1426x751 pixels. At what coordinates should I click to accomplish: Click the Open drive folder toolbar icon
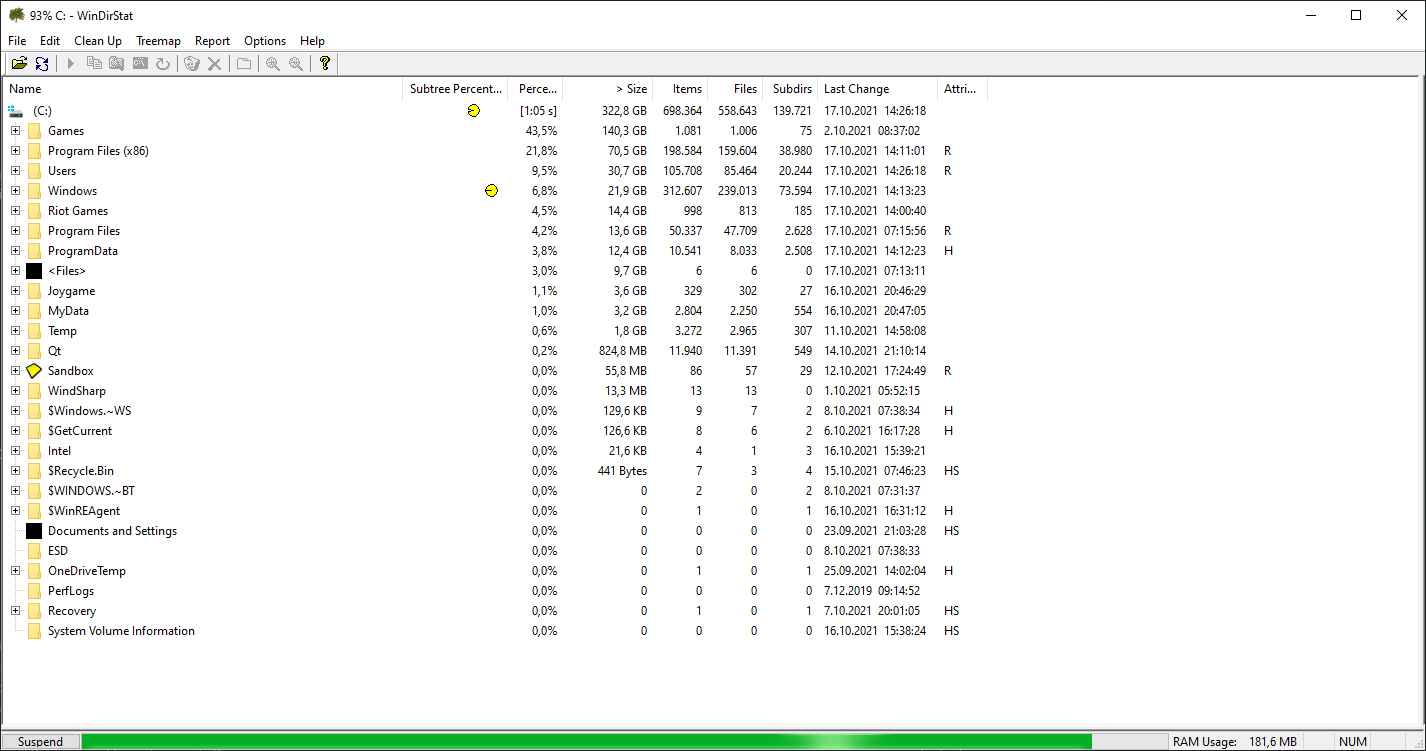(19, 64)
